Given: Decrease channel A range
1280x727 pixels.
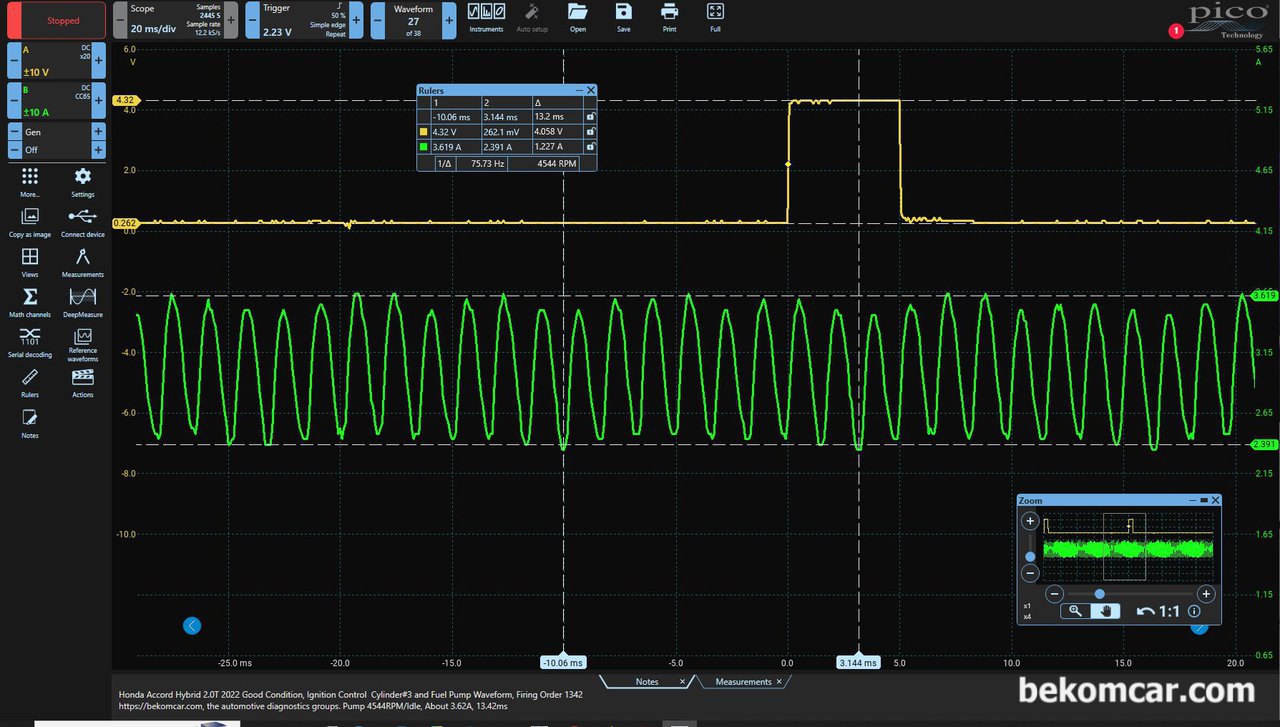Looking at the screenshot, I should [14, 60].
